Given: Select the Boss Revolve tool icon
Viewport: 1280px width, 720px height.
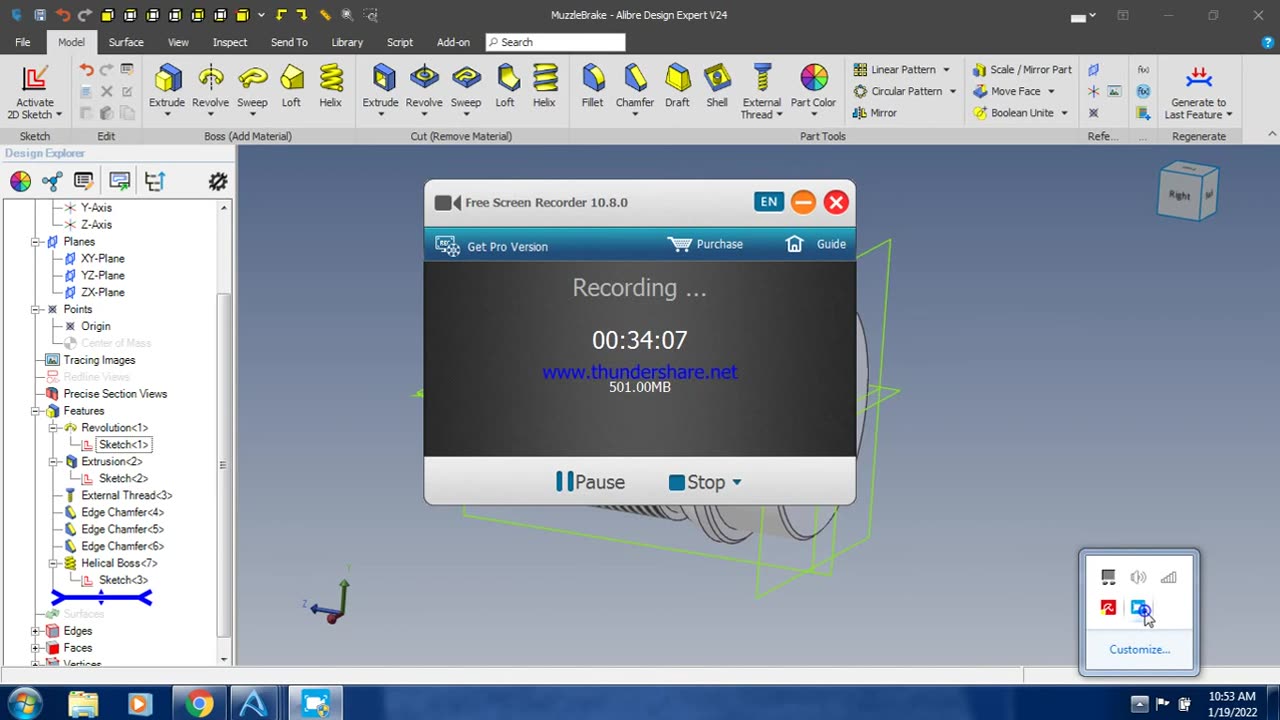Looking at the screenshot, I should point(210,78).
